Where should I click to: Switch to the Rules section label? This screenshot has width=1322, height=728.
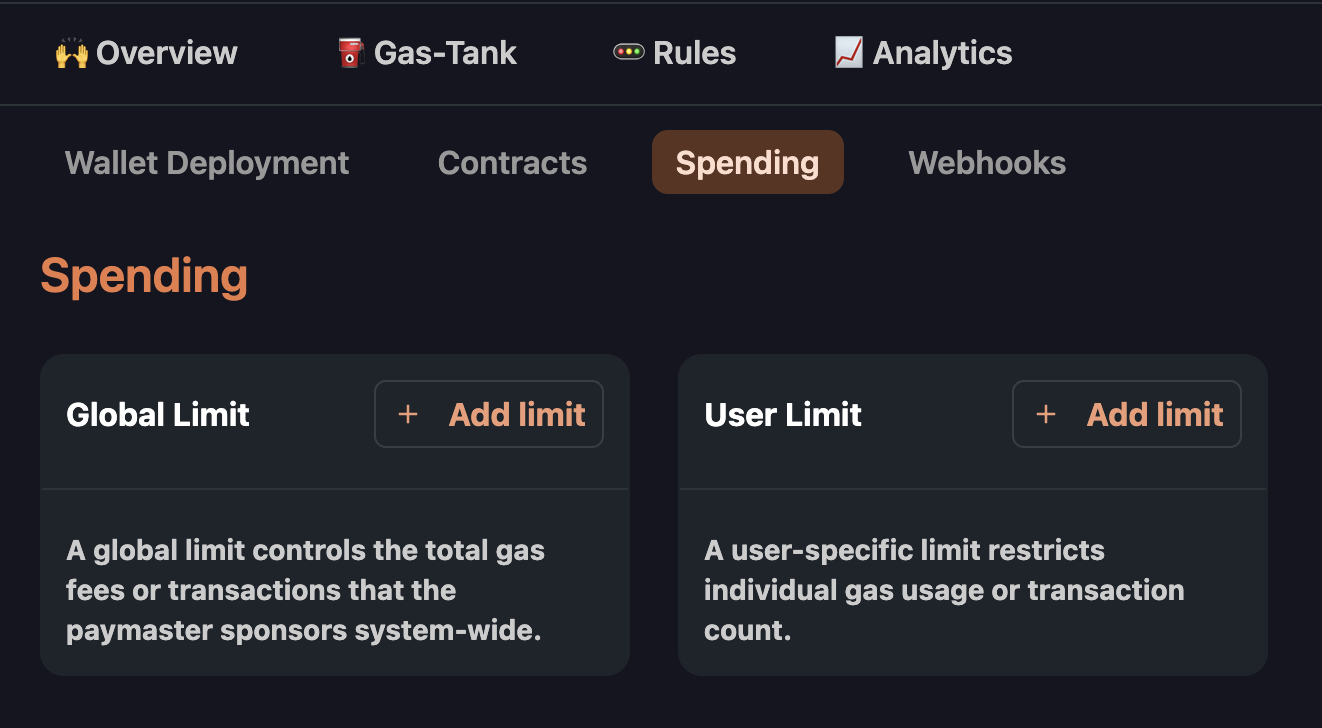click(694, 53)
